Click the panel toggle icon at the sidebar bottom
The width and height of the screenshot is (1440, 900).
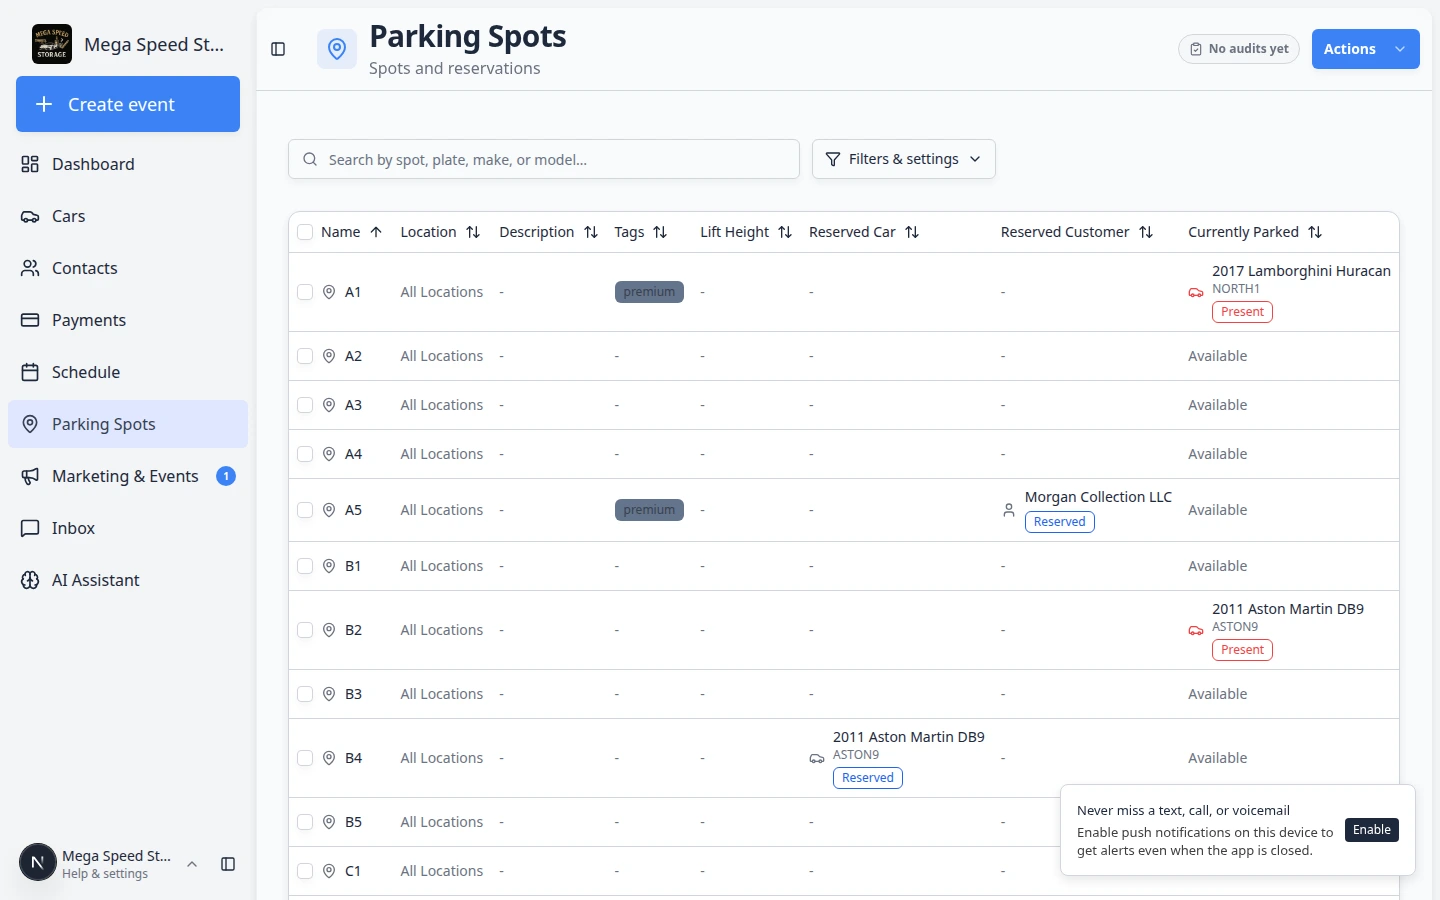click(228, 864)
